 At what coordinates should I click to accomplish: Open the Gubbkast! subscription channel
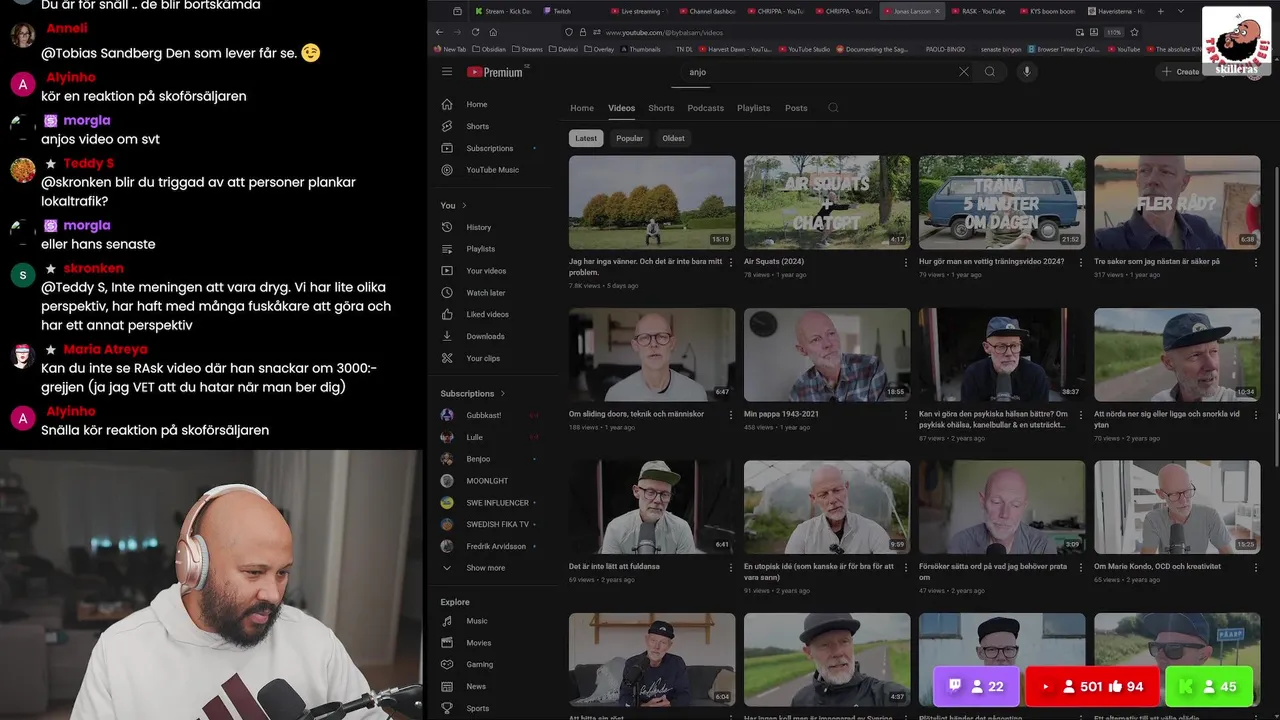pyautogui.click(x=483, y=415)
